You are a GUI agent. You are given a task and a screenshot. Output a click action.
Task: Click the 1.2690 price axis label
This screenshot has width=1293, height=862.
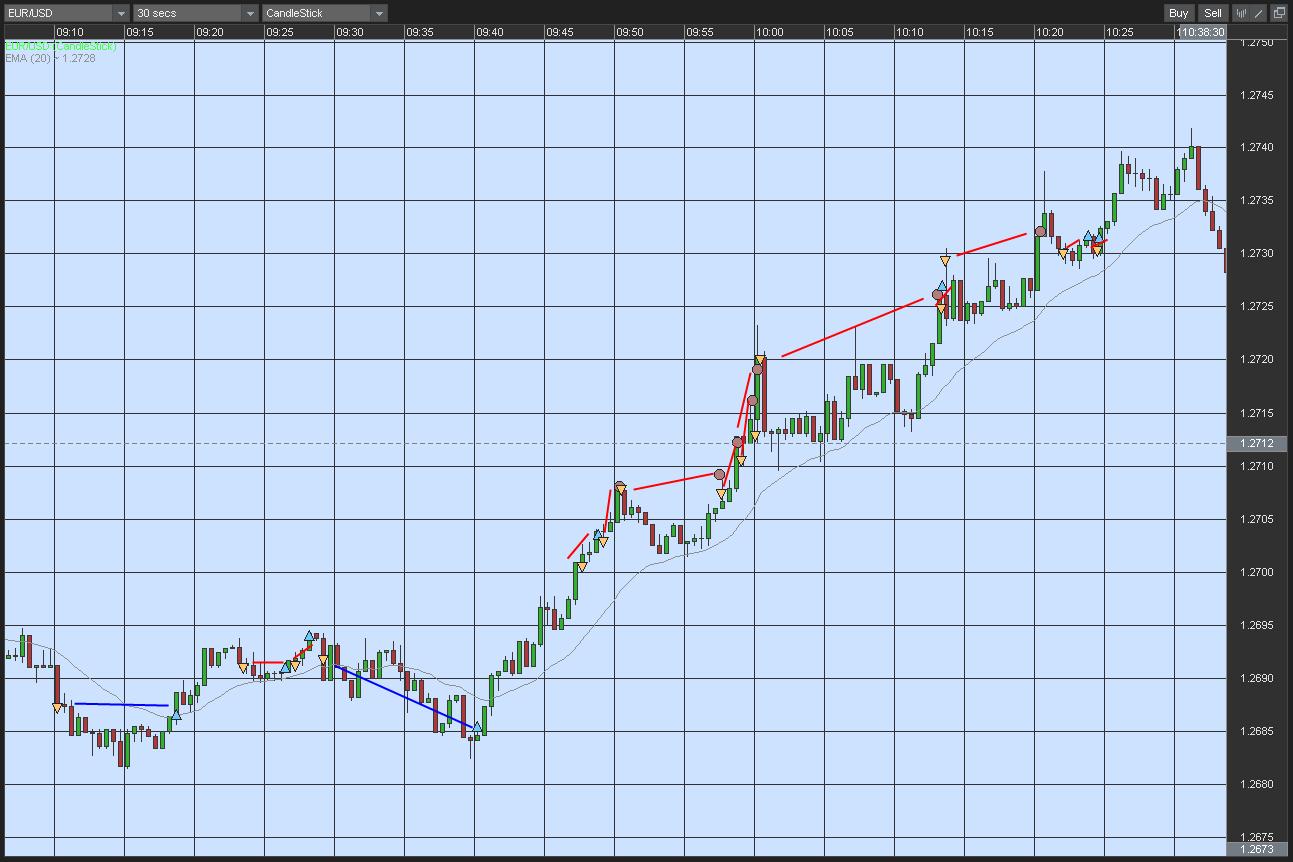[x=1256, y=679]
